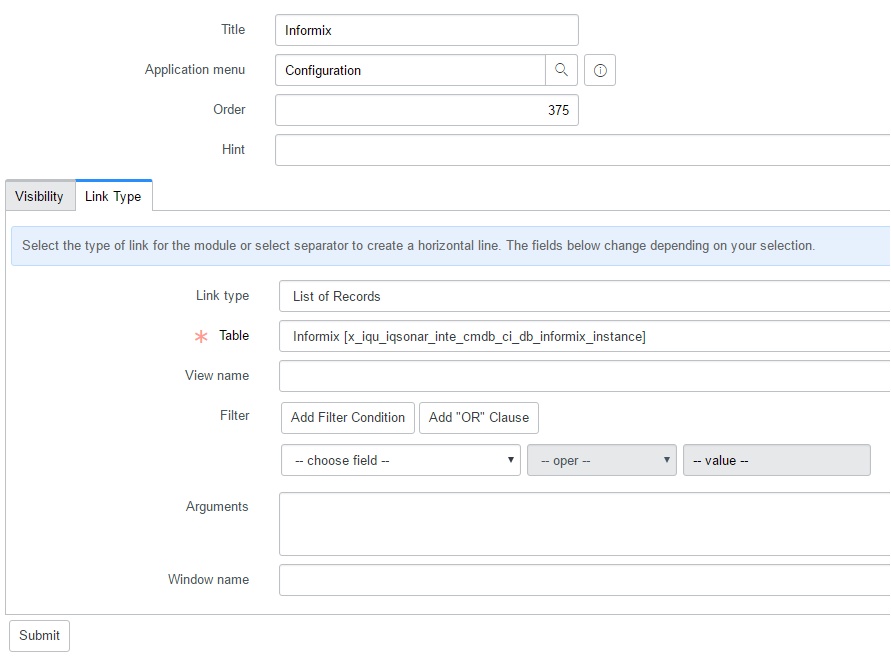Switch to the Visibility tab
The width and height of the screenshot is (891, 666).
point(39,196)
